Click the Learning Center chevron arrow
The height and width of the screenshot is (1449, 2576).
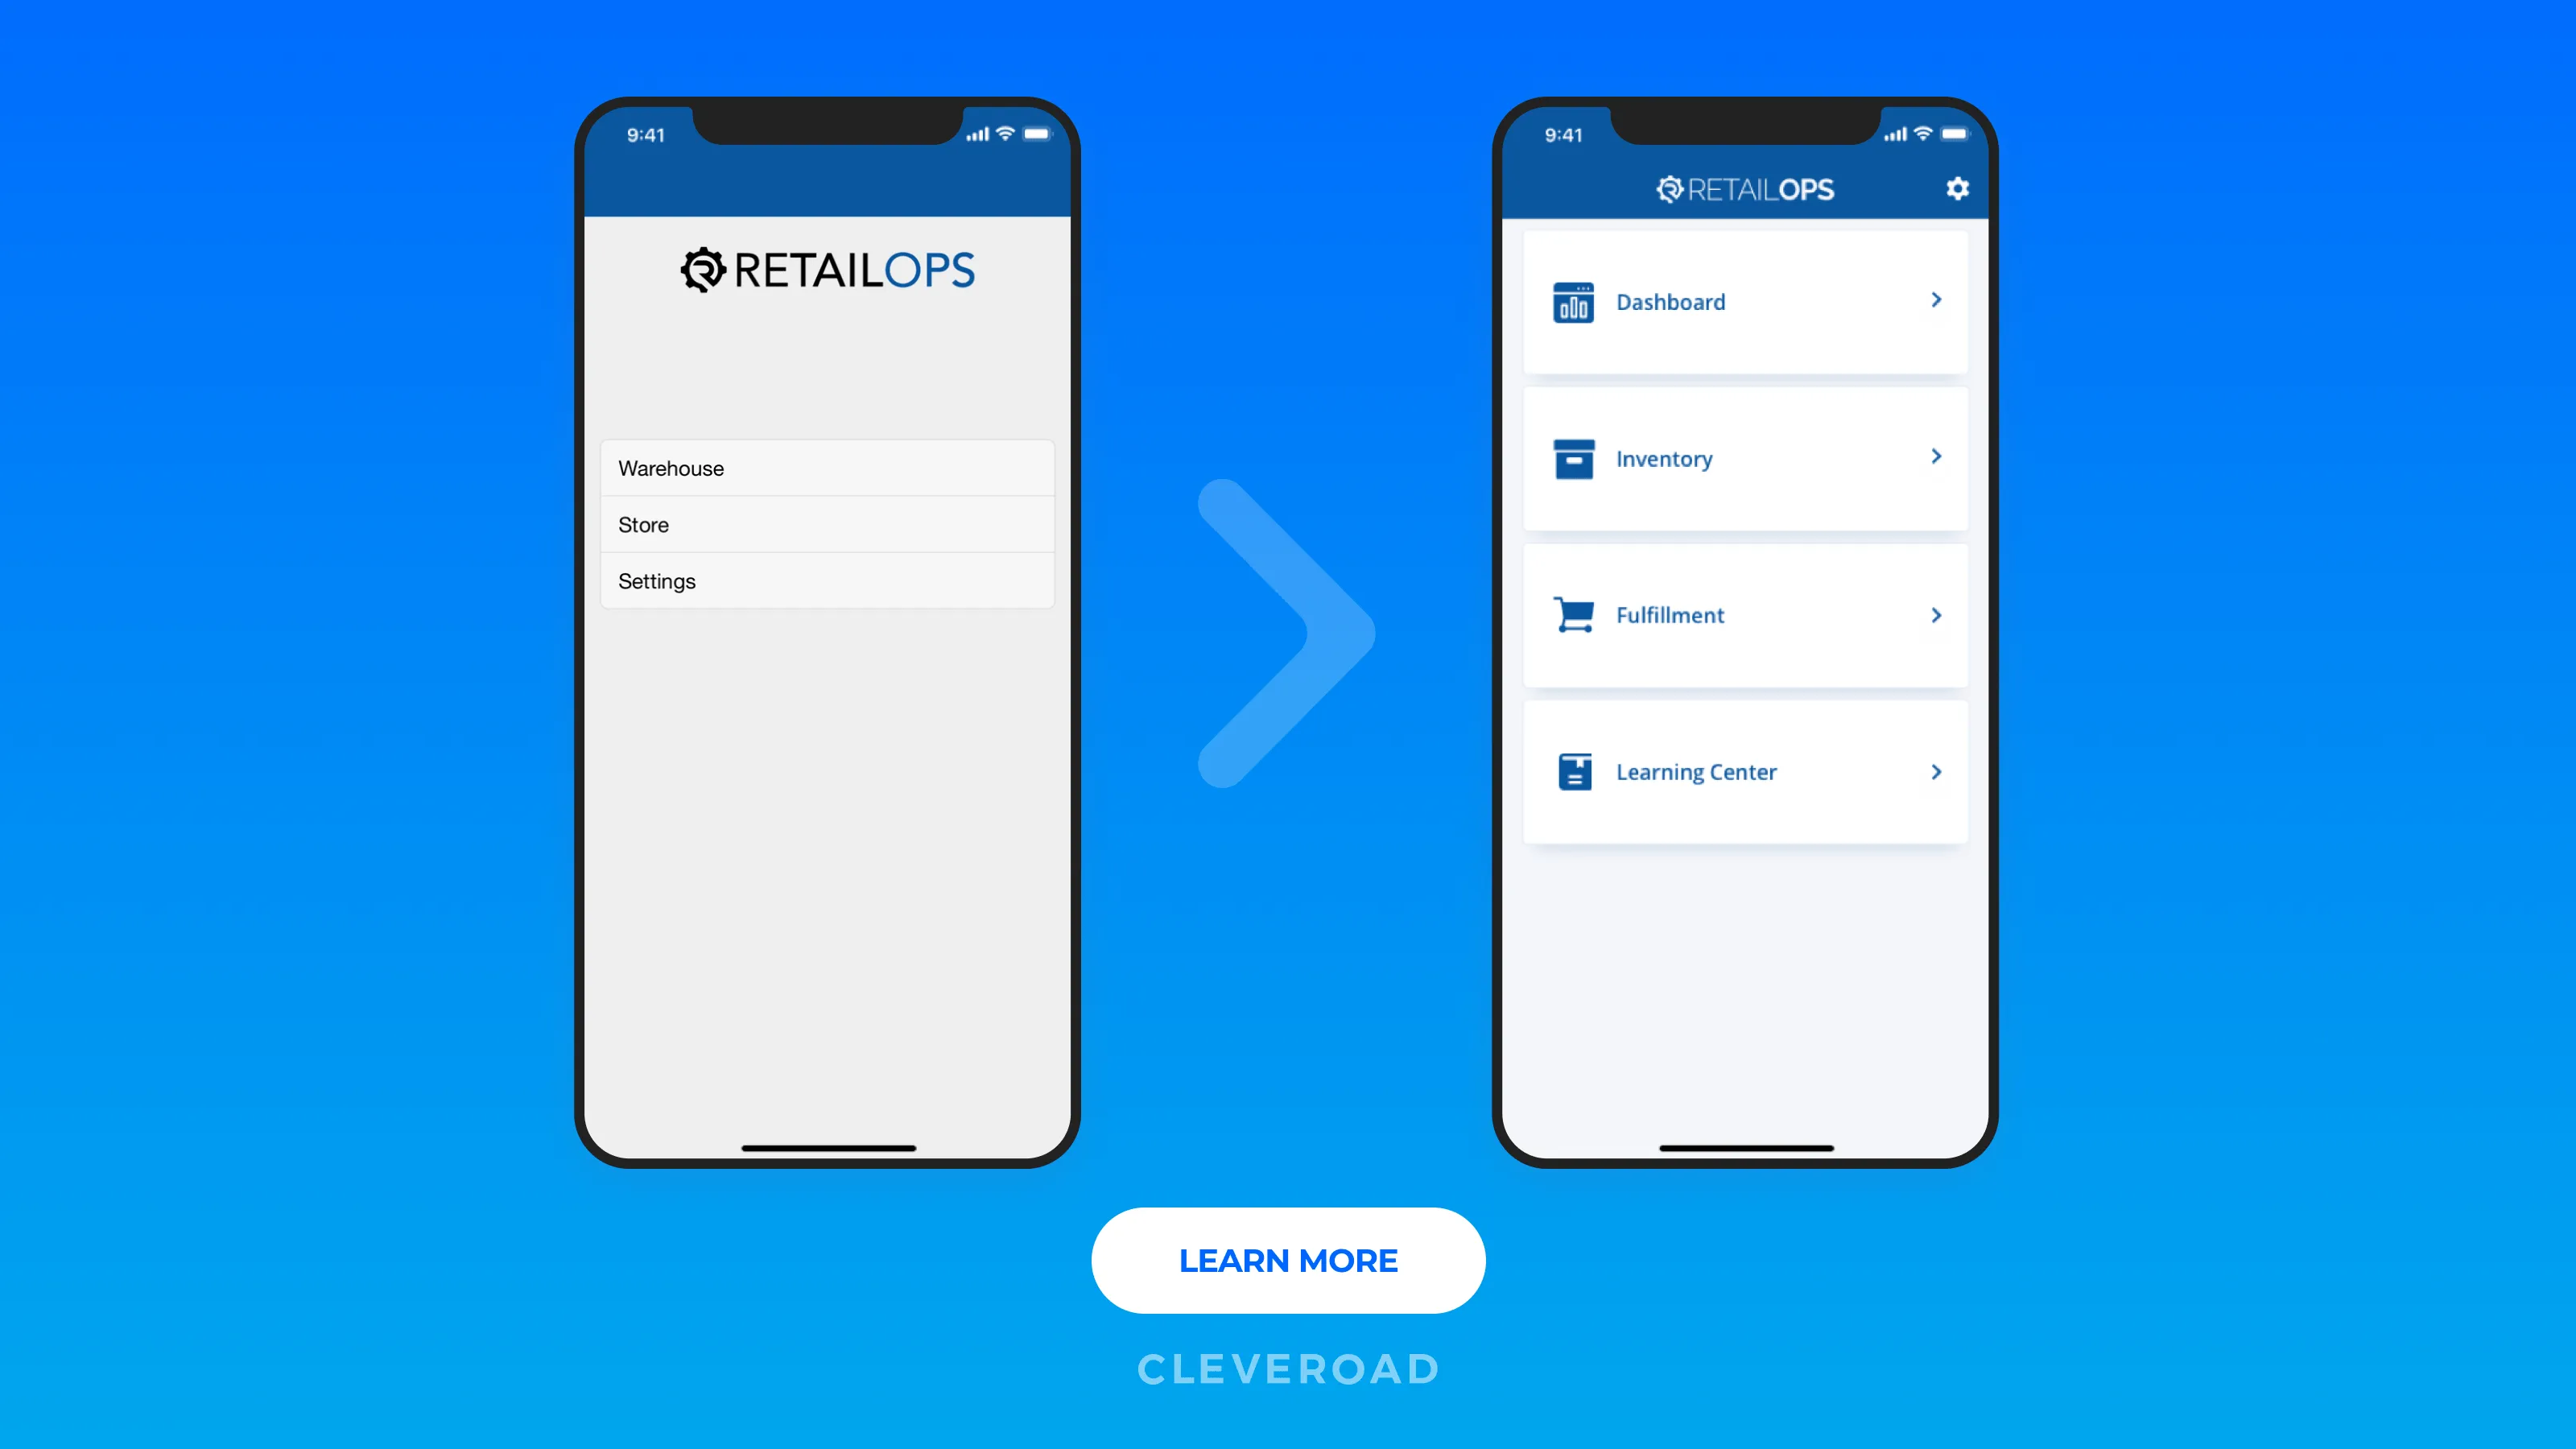click(1935, 771)
